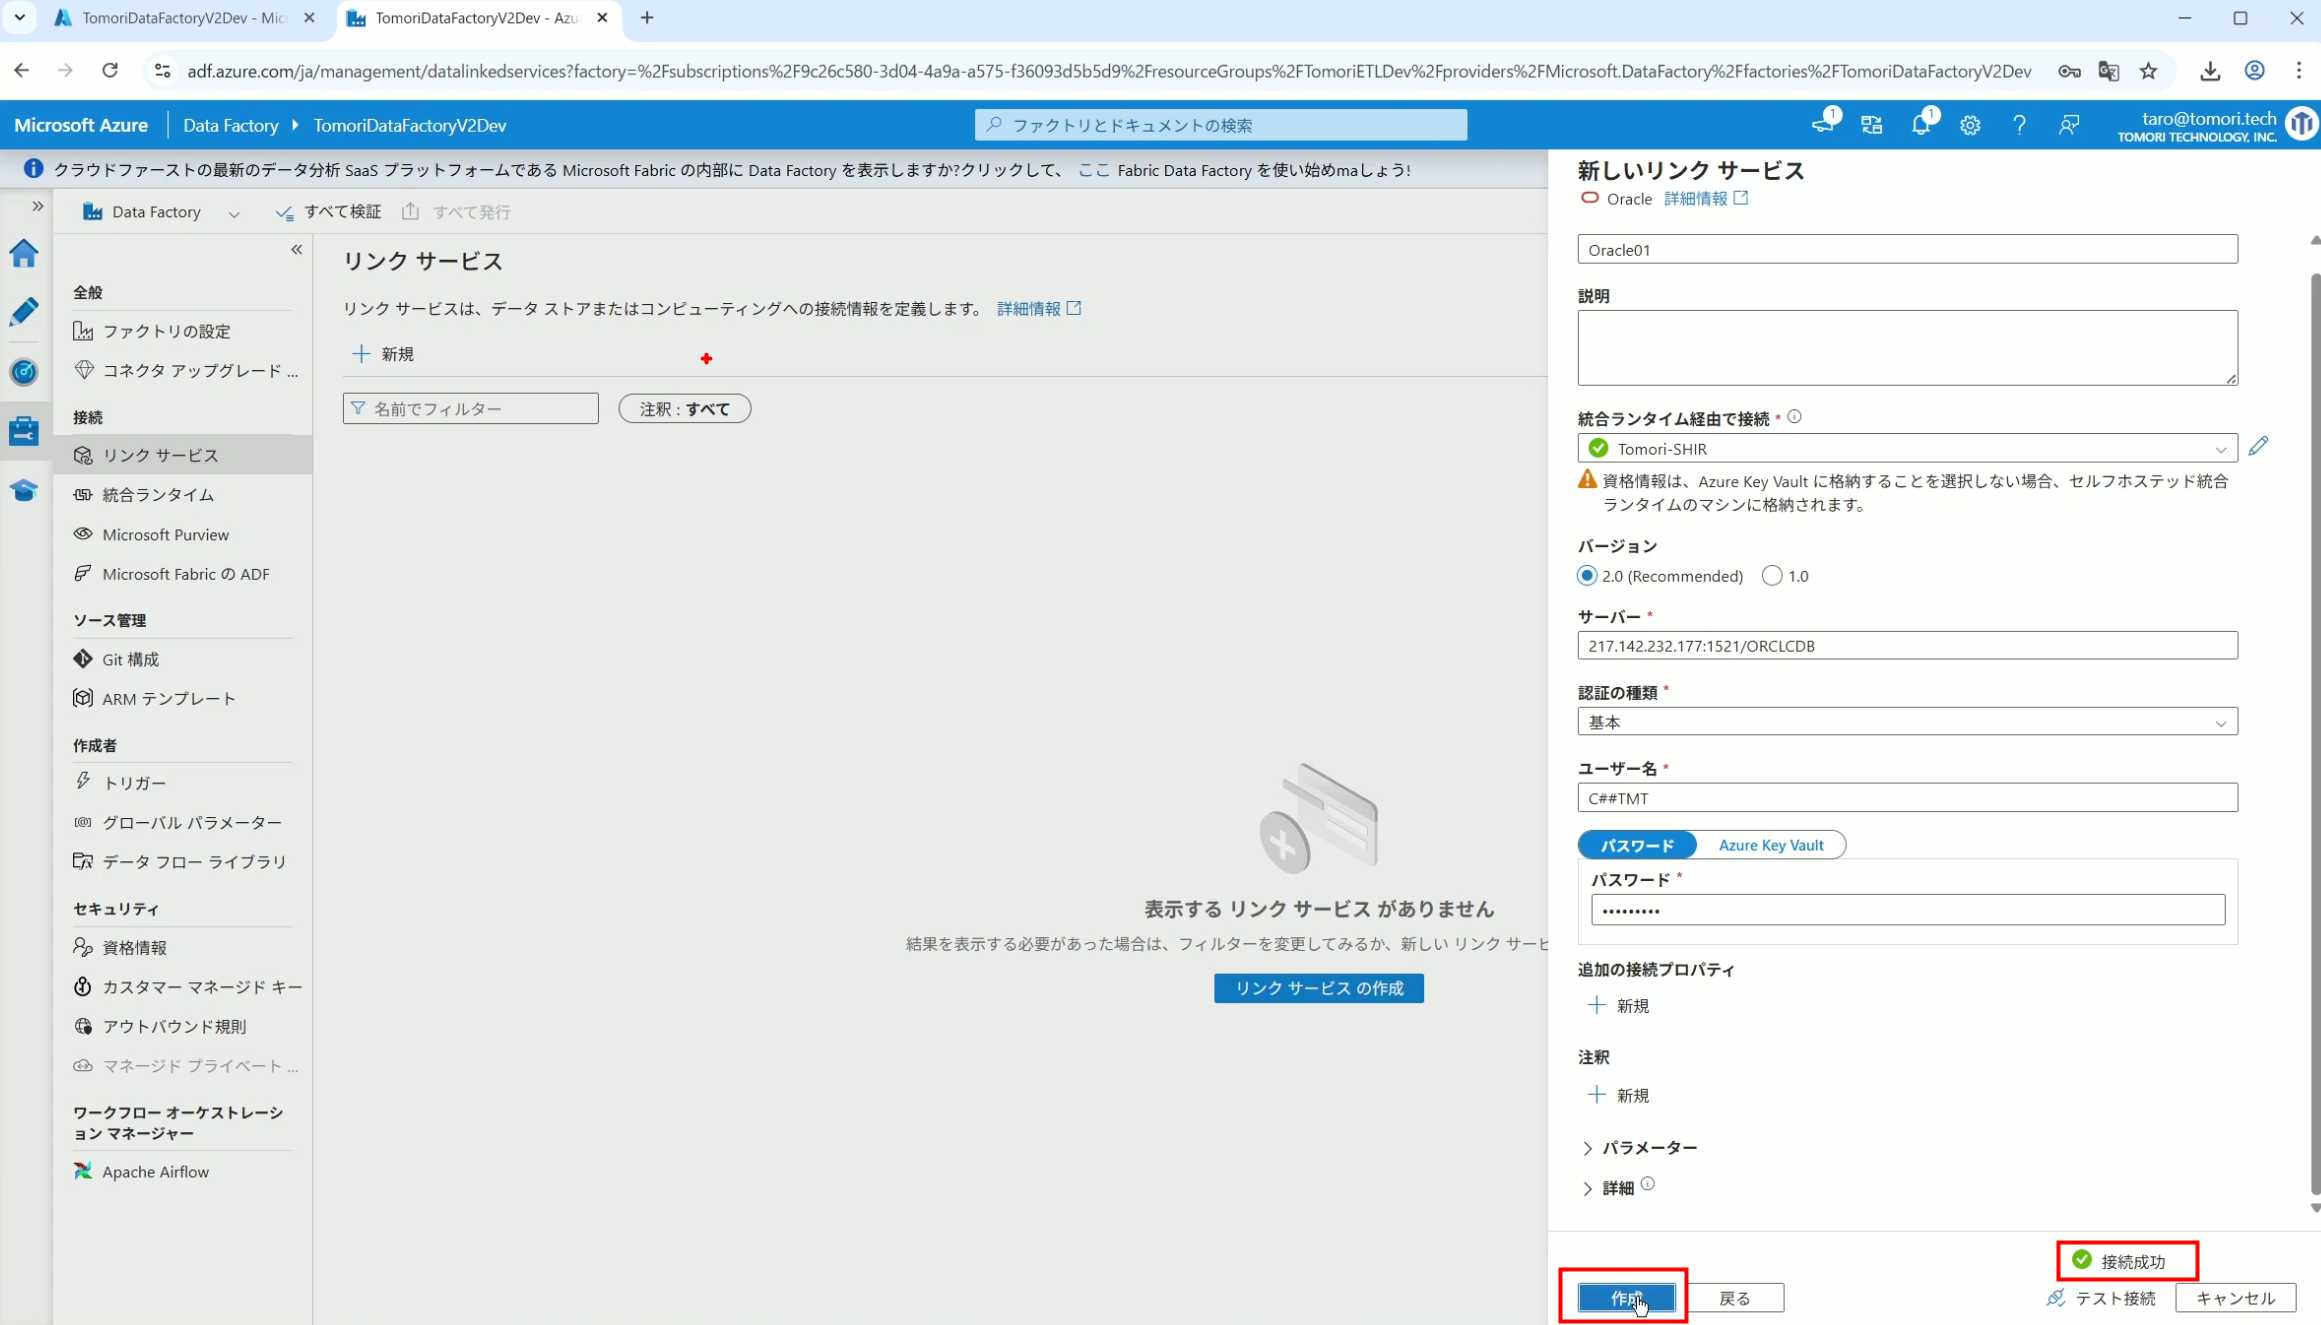Select version 2.0 (Recommended) radio button
Image resolution: width=2321 pixels, height=1325 pixels.
pos(1587,576)
